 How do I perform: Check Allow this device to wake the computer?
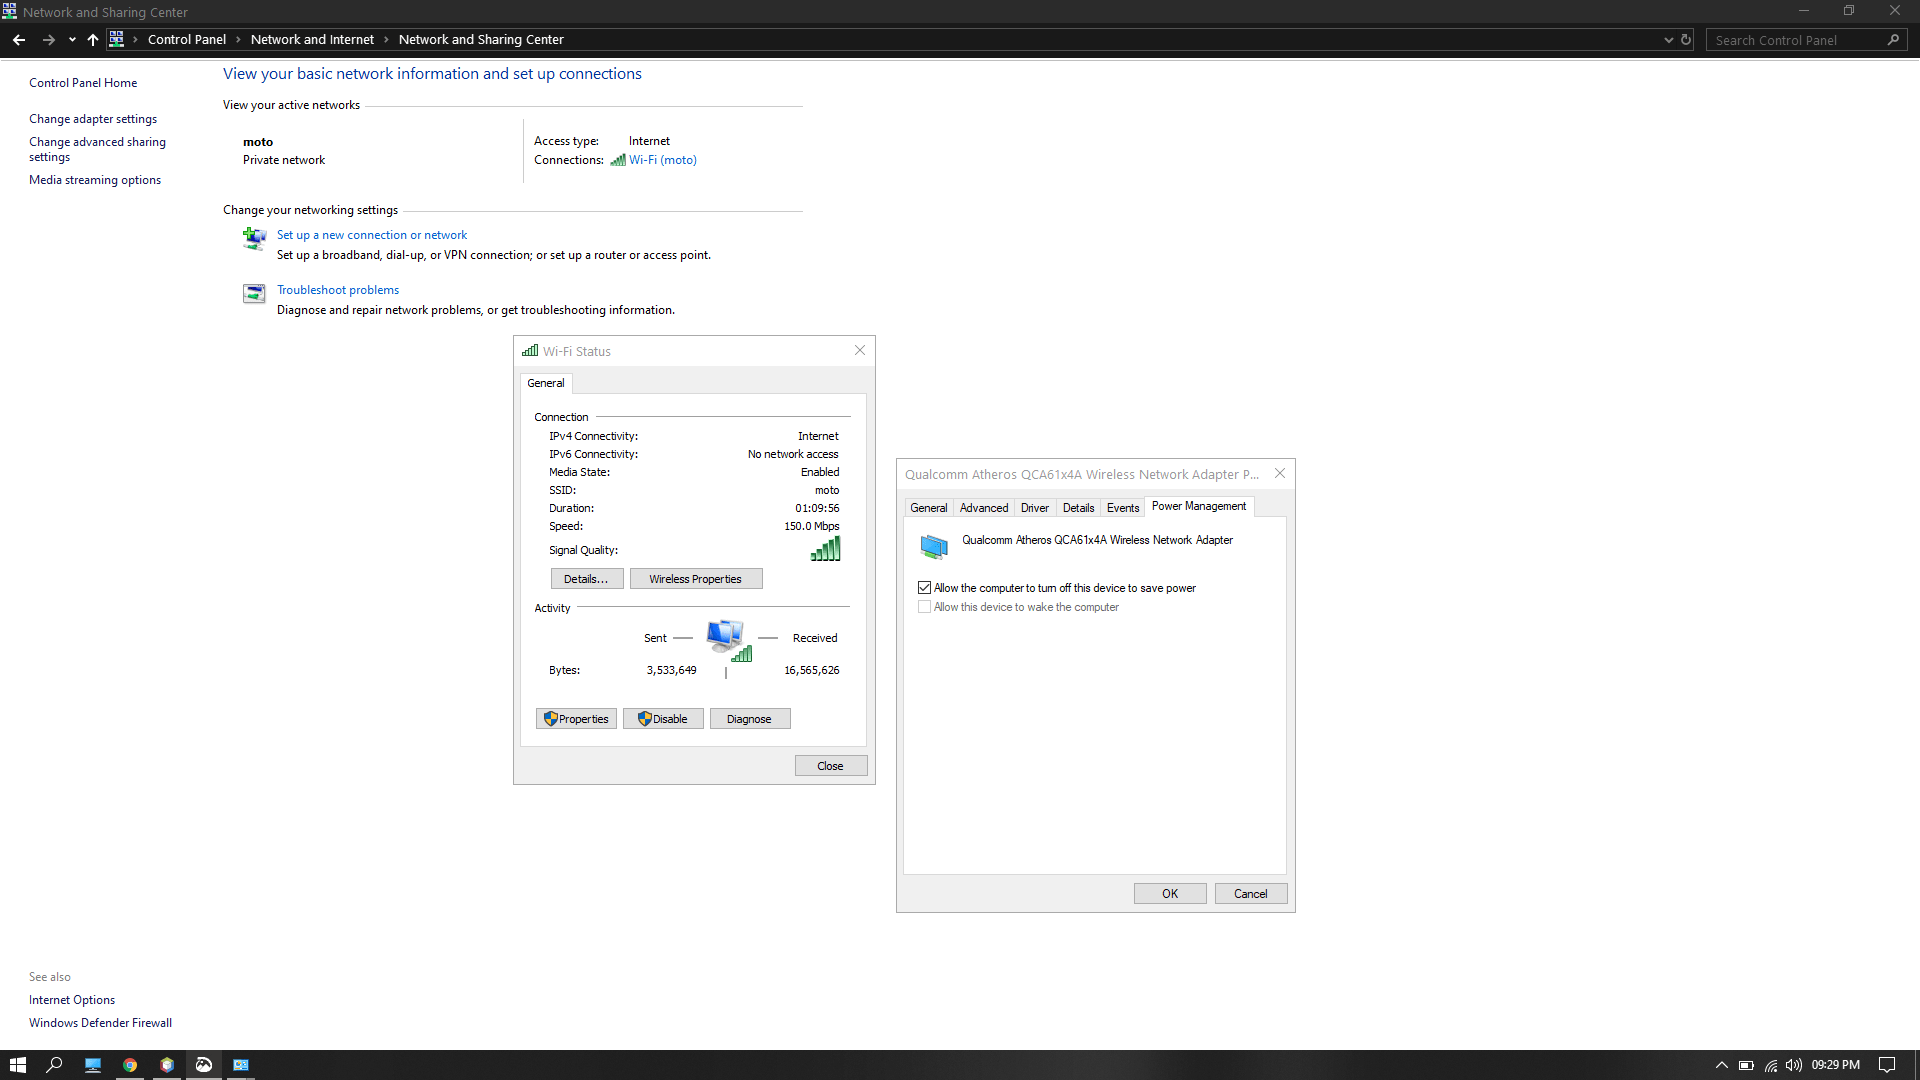click(925, 607)
